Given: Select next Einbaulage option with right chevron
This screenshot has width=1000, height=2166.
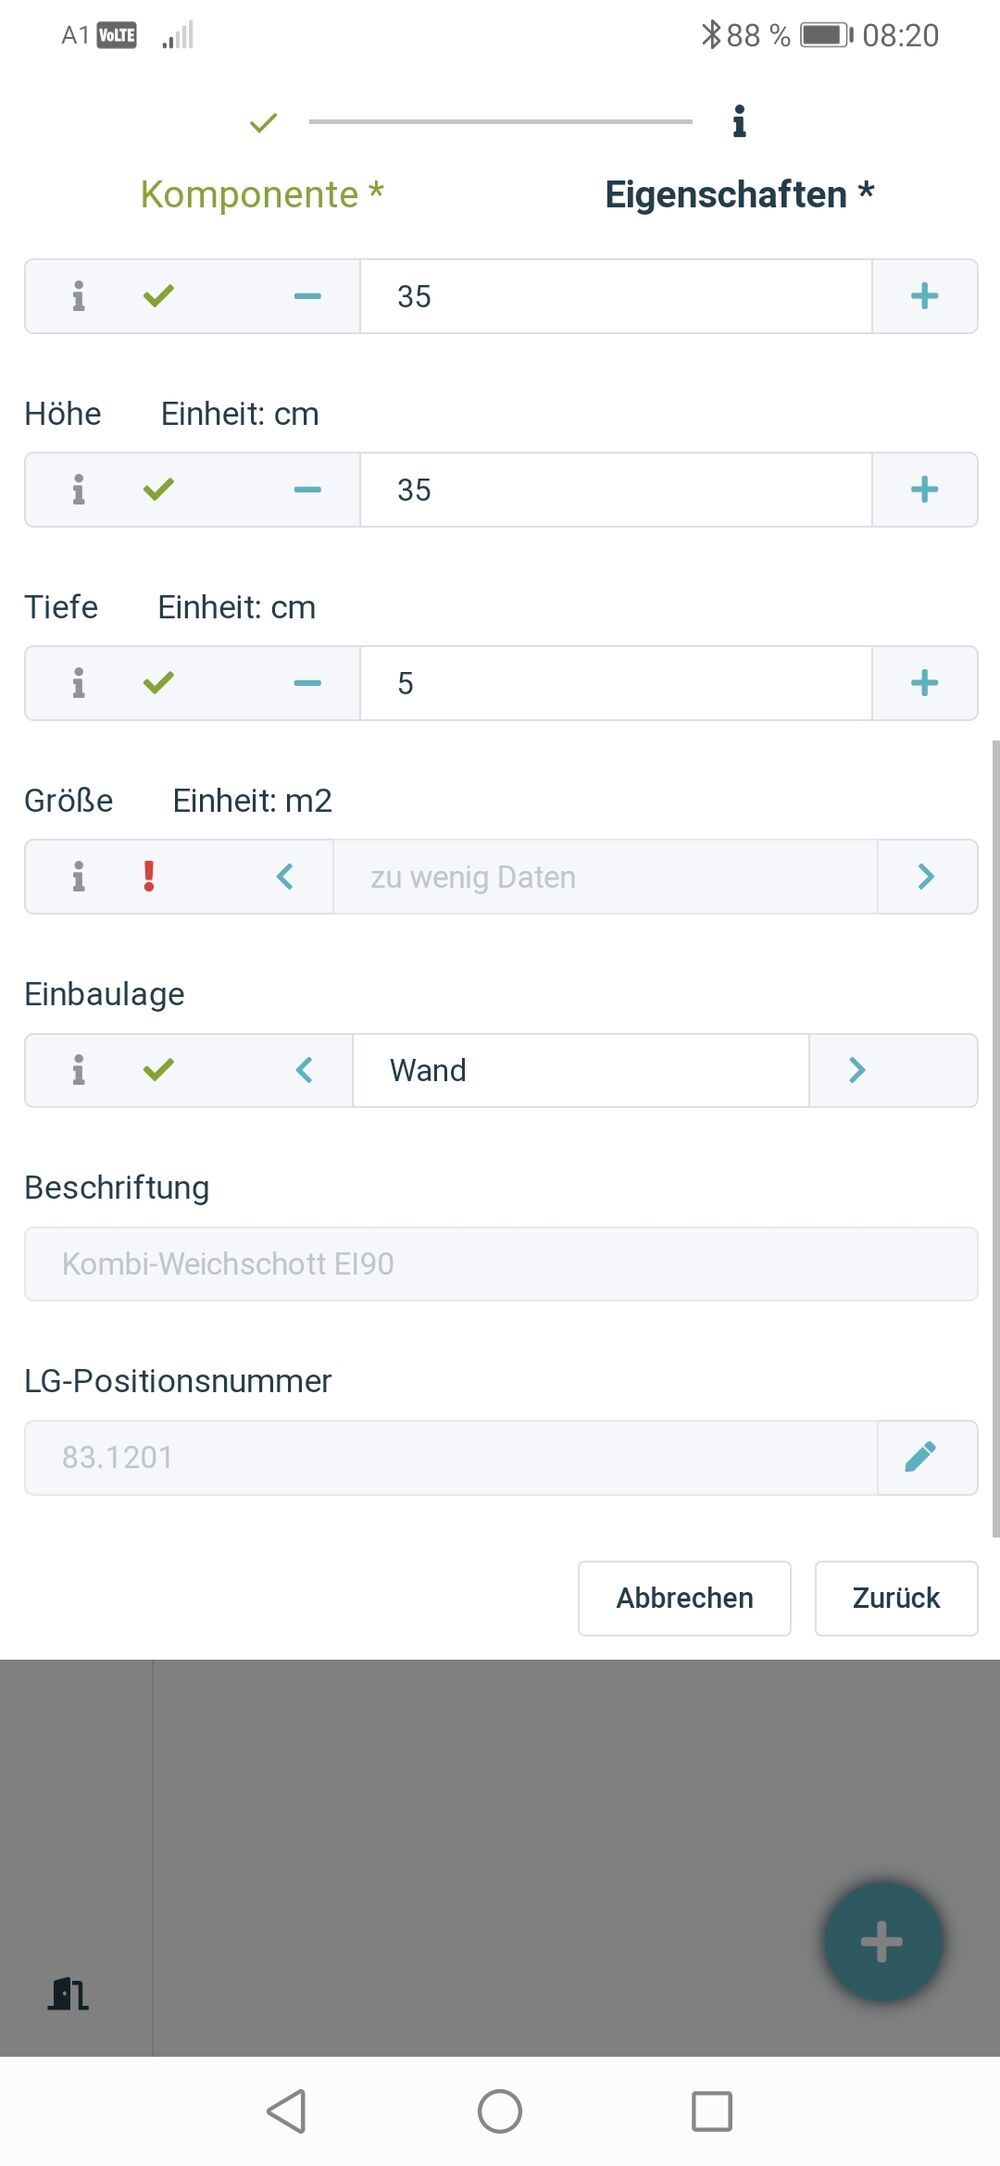Looking at the screenshot, I should pos(857,1070).
